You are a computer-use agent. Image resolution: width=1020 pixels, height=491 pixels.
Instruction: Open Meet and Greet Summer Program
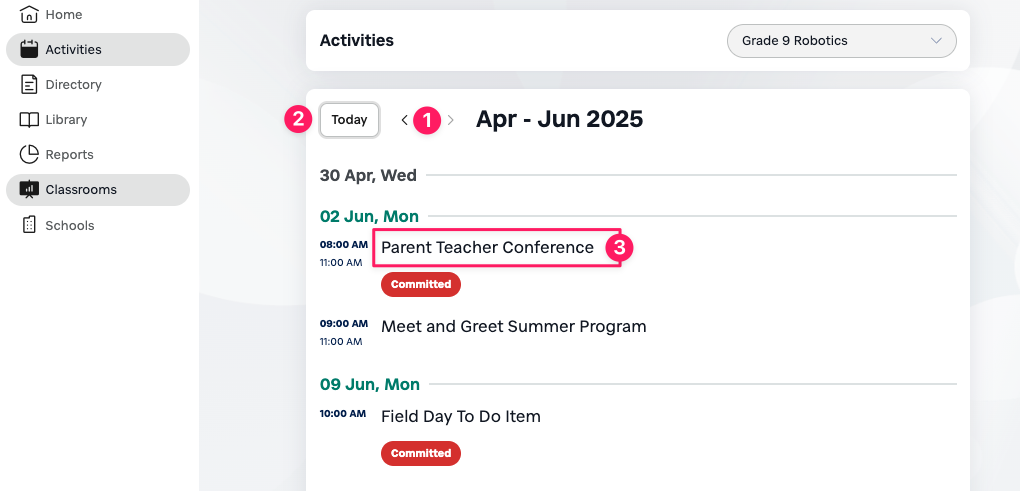coord(513,326)
